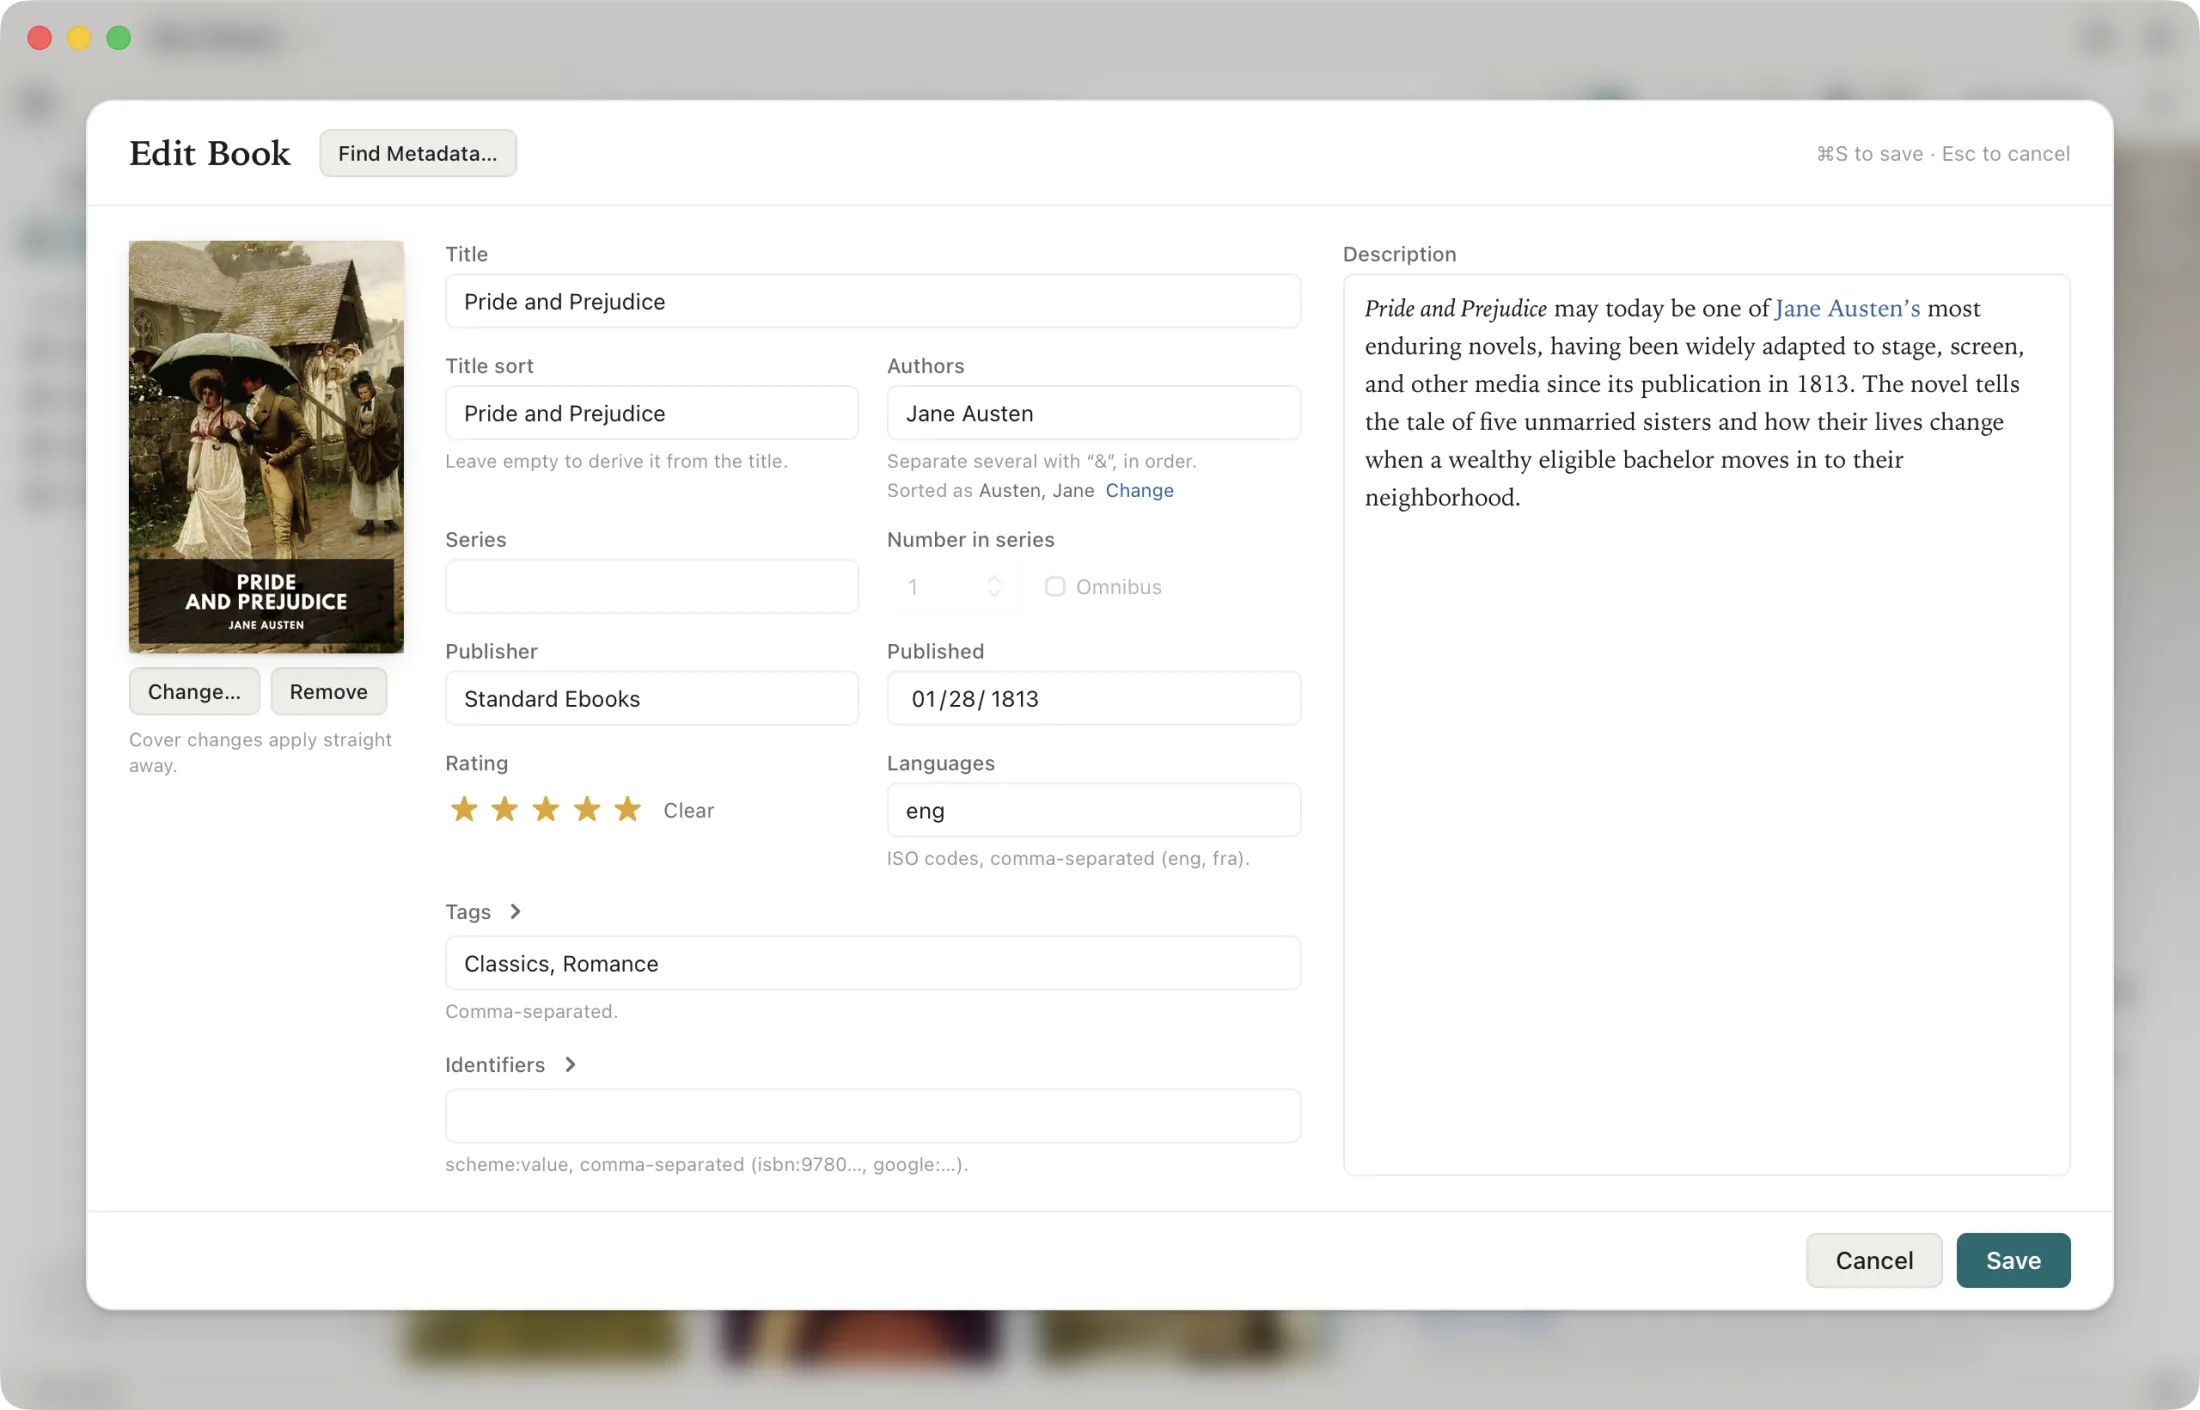The image size is (2200, 1410).
Task: Edit the Publisher field Standard Ebooks
Action: [x=652, y=698]
